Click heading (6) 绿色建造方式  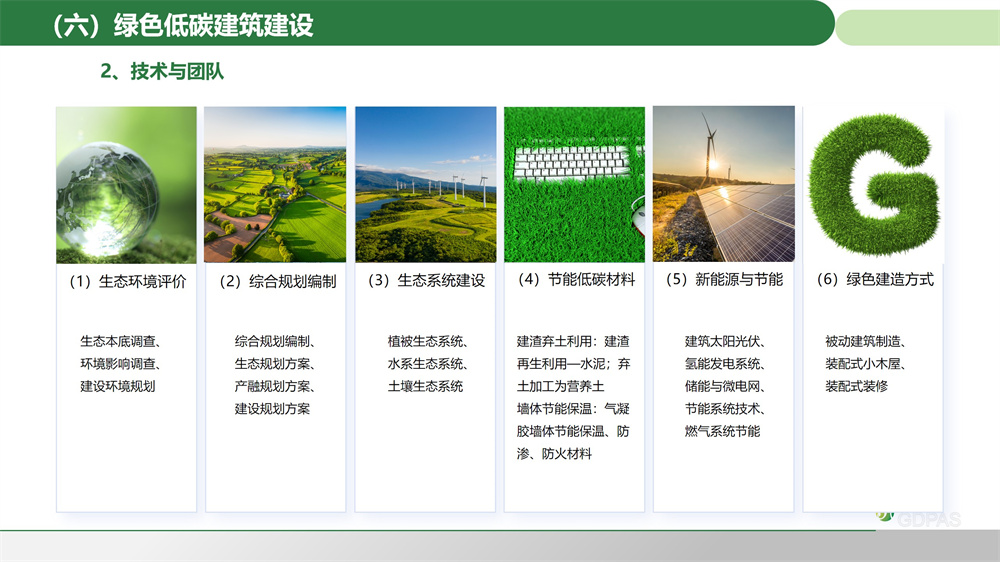pyautogui.click(x=873, y=280)
